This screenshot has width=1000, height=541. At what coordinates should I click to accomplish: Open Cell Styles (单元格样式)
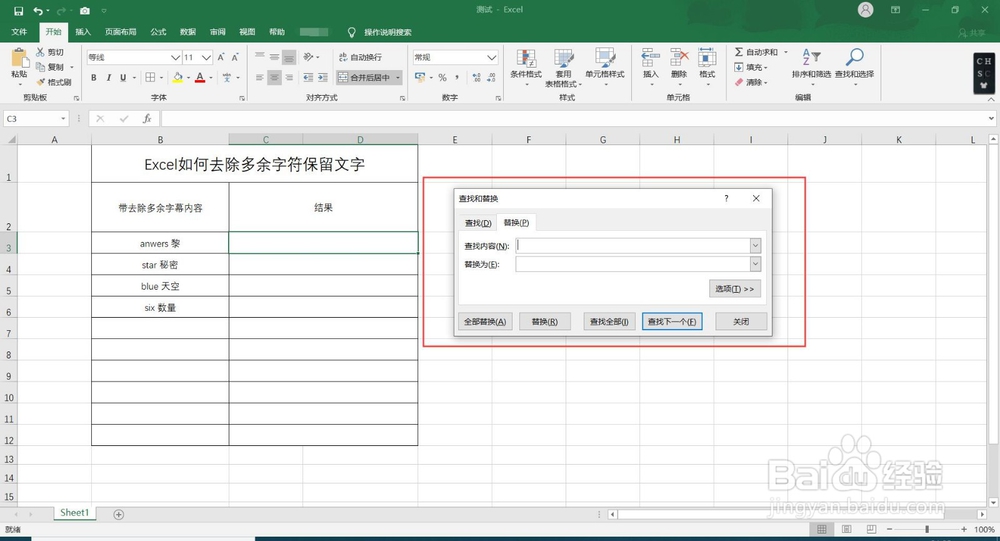[x=605, y=66]
